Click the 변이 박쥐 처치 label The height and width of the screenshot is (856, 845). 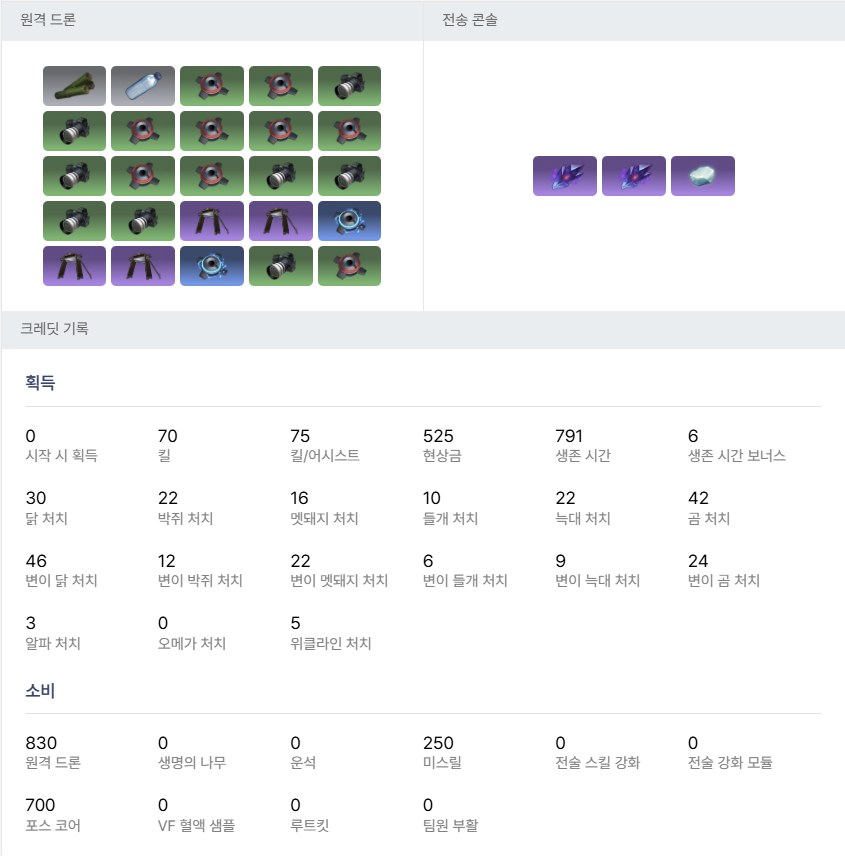pyautogui.click(x=200, y=580)
